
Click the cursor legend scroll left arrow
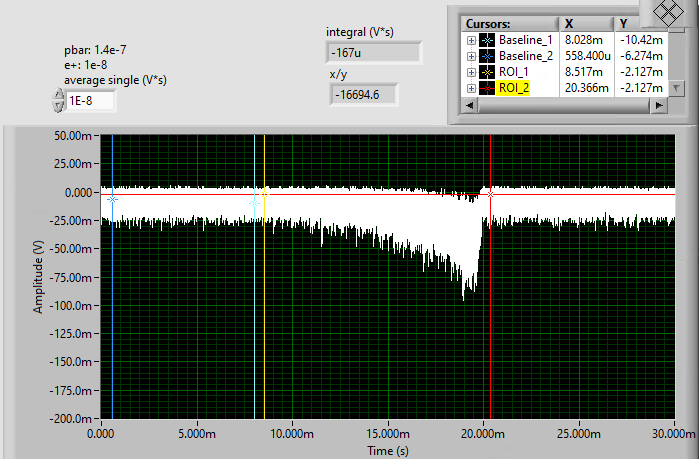pyautogui.click(x=469, y=106)
